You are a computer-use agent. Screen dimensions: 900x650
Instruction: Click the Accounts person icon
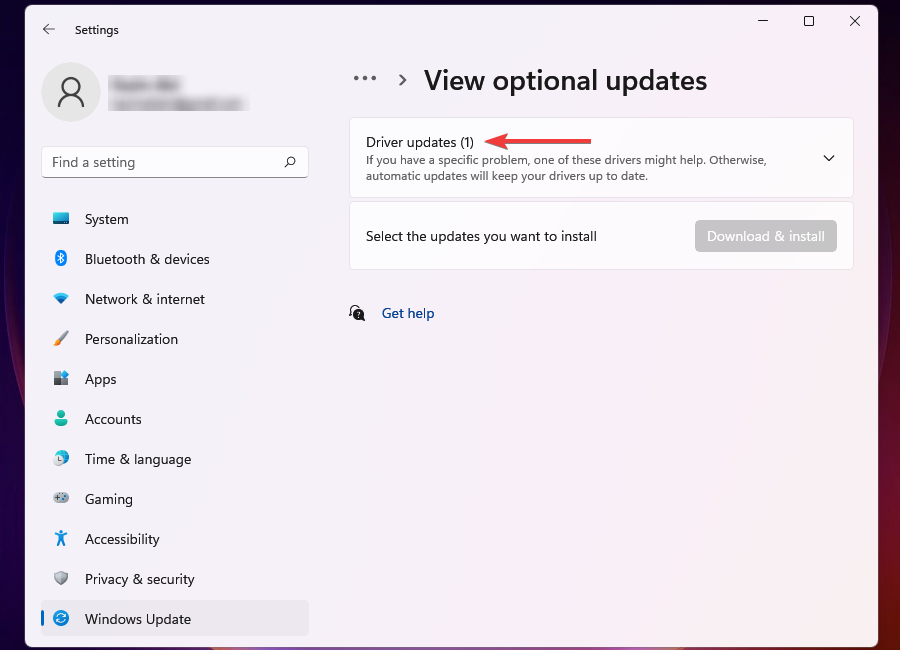[x=61, y=419]
